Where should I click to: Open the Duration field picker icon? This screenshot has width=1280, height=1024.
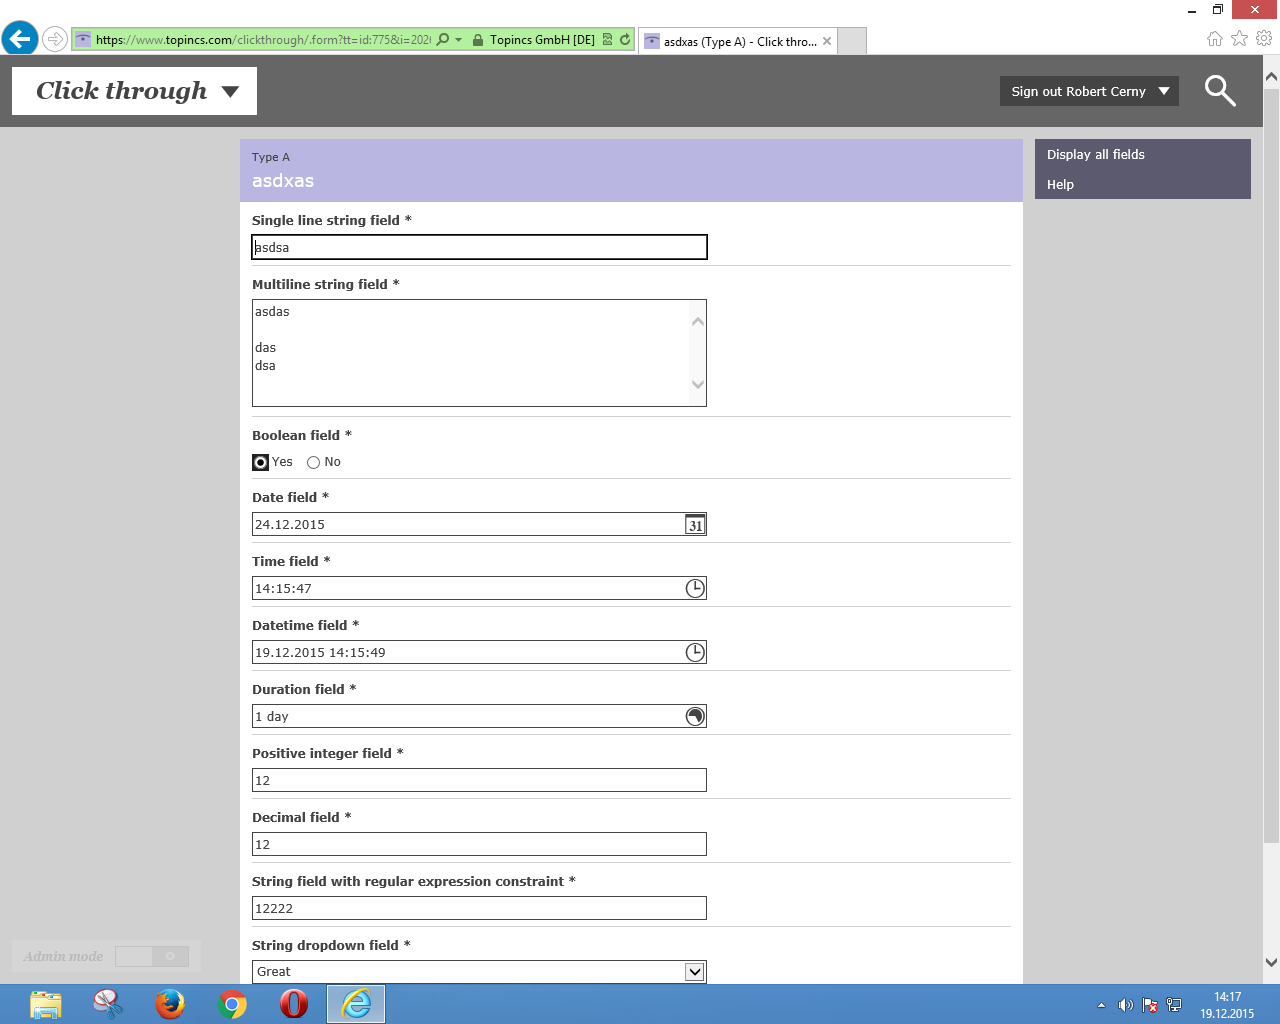[x=695, y=717]
